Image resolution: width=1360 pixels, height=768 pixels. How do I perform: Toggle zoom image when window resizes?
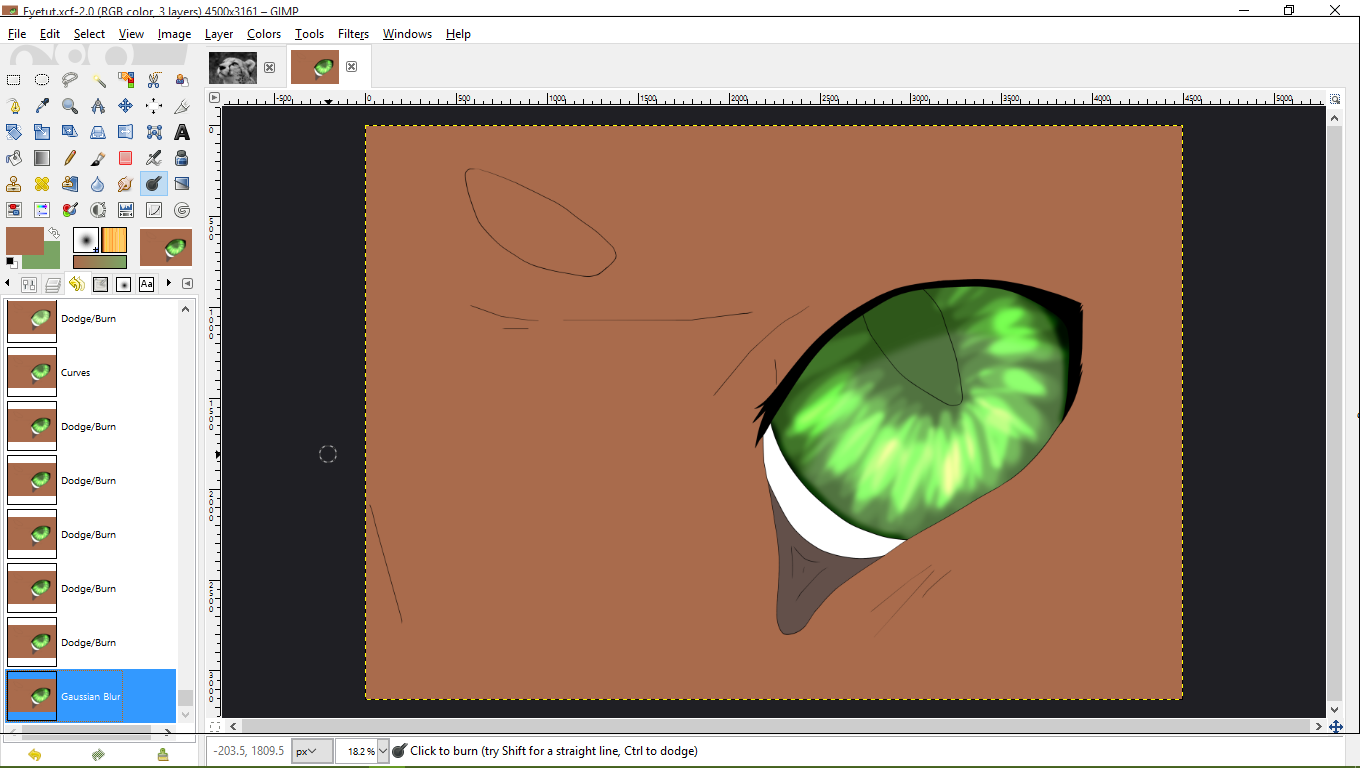pos(1335,98)
